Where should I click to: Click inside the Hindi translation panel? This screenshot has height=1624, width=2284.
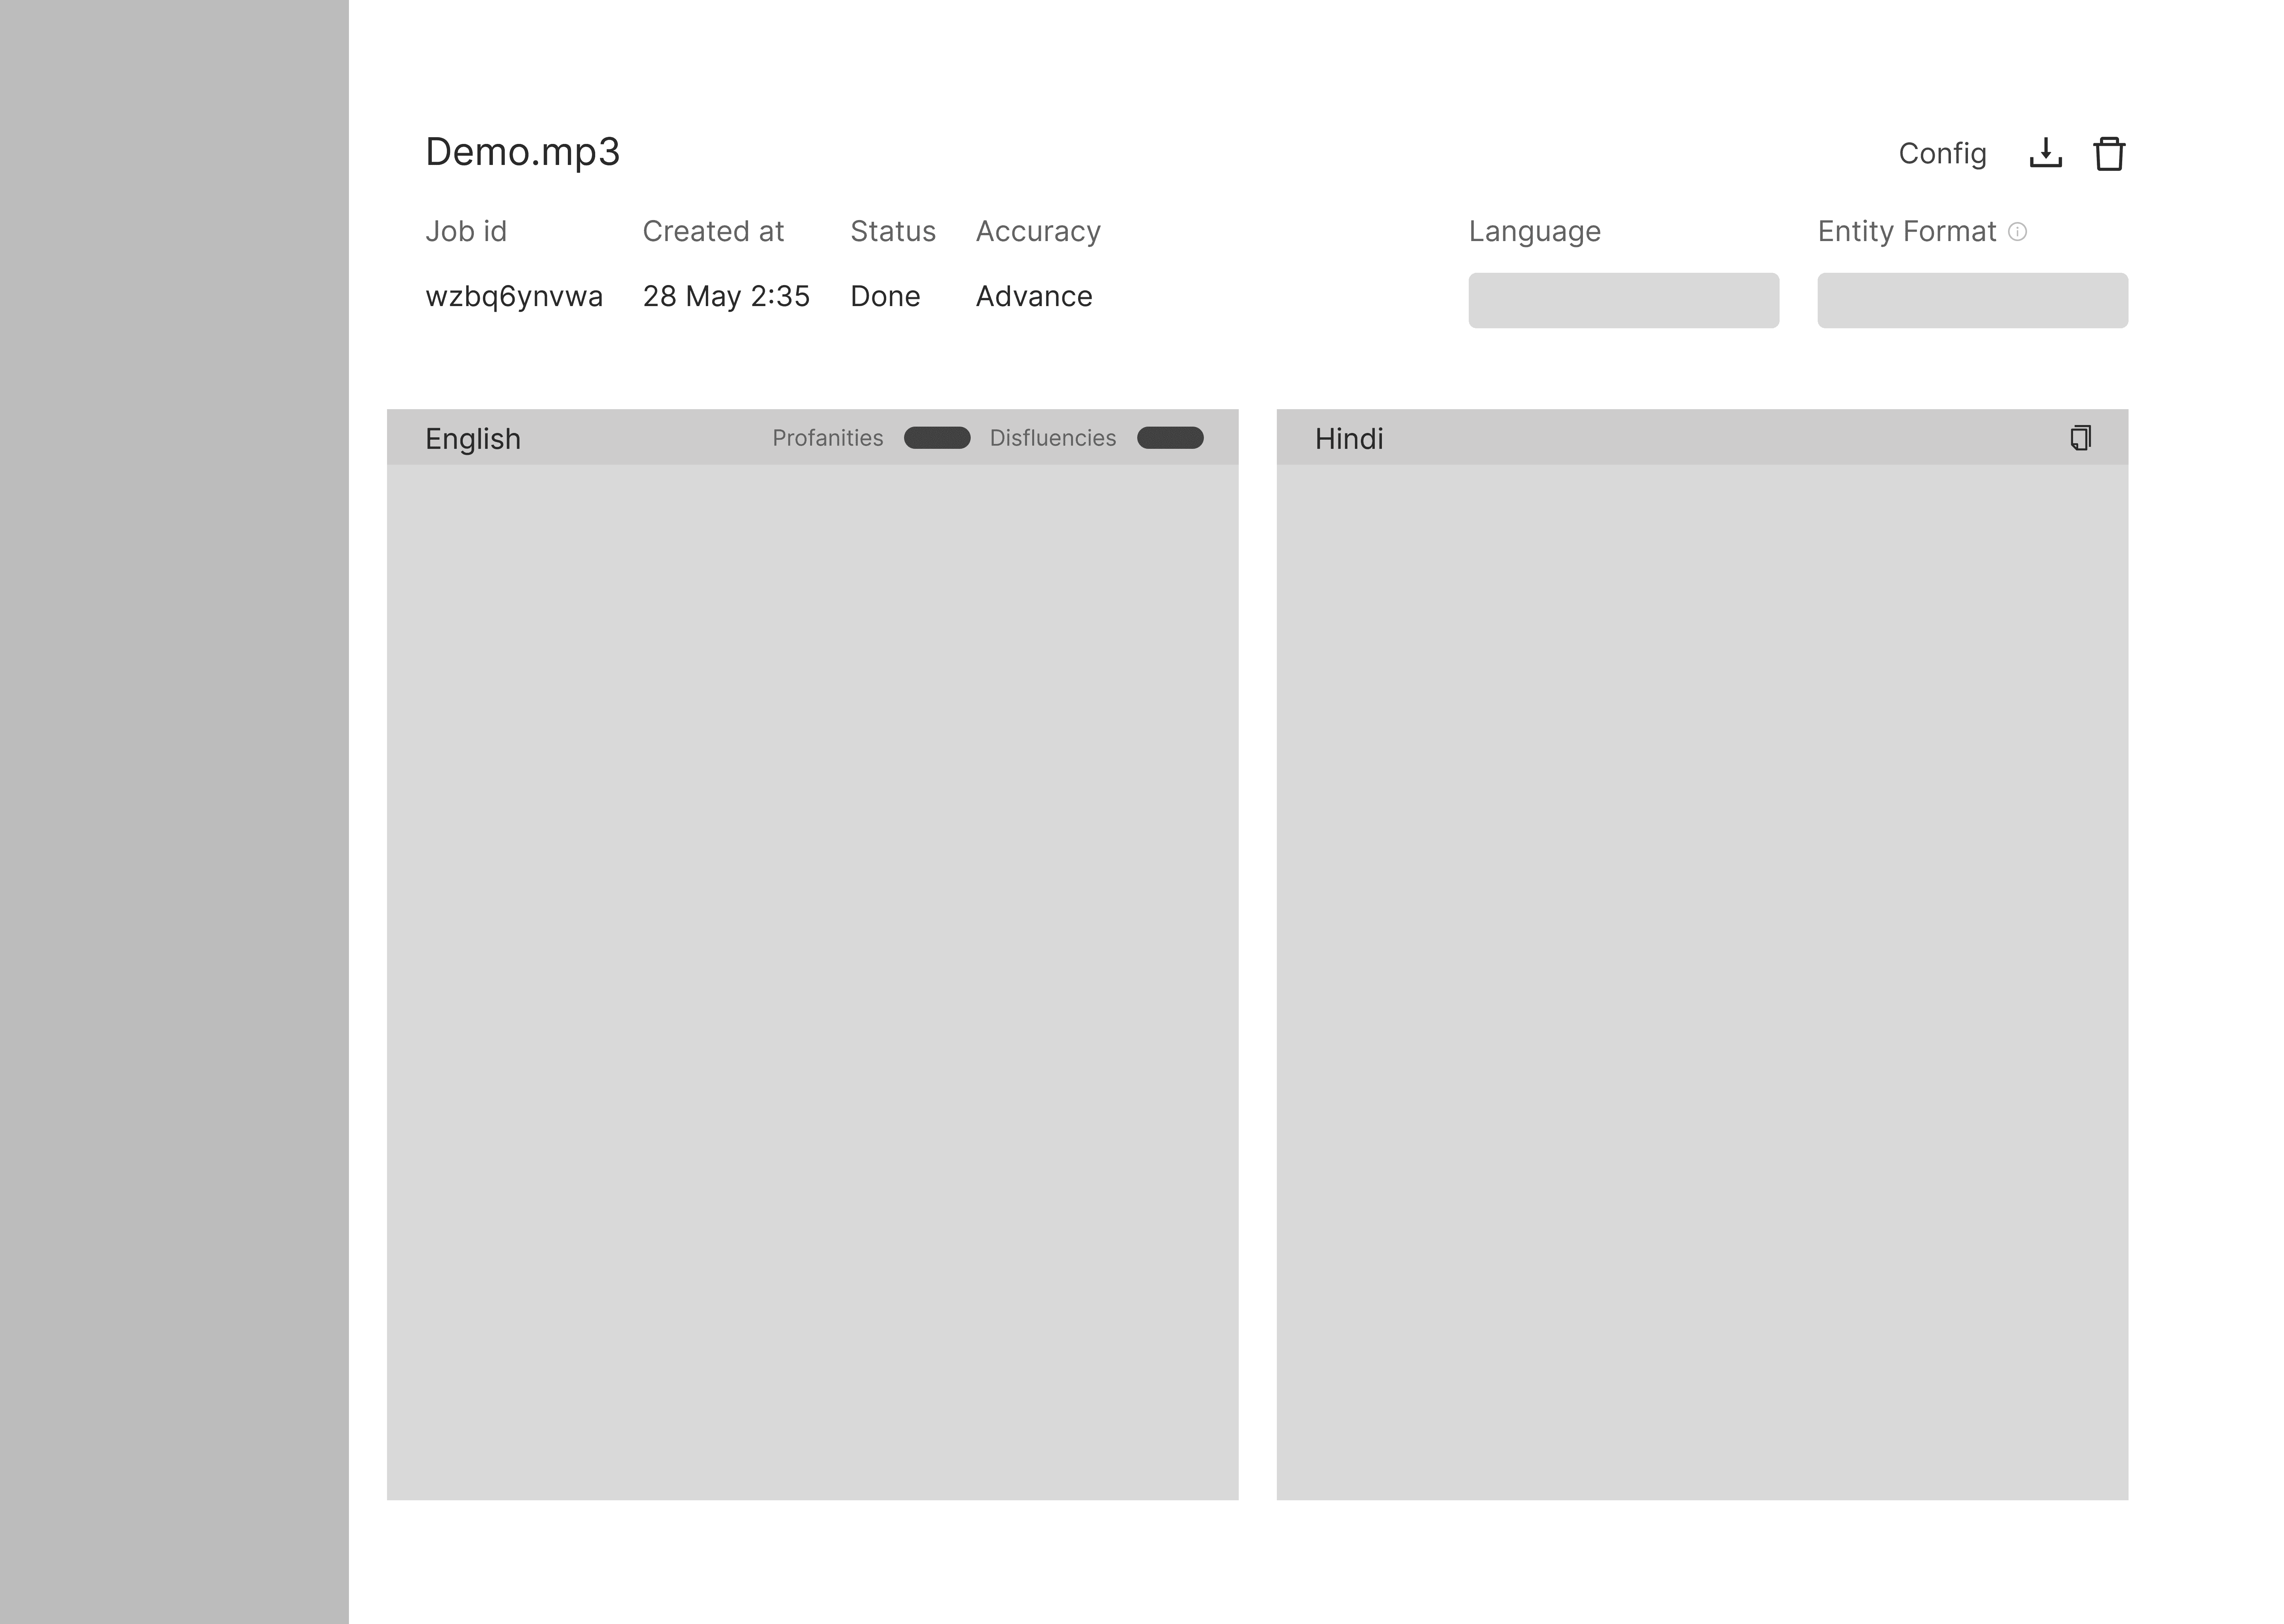pyautogui.click(x=1701, y=980)
